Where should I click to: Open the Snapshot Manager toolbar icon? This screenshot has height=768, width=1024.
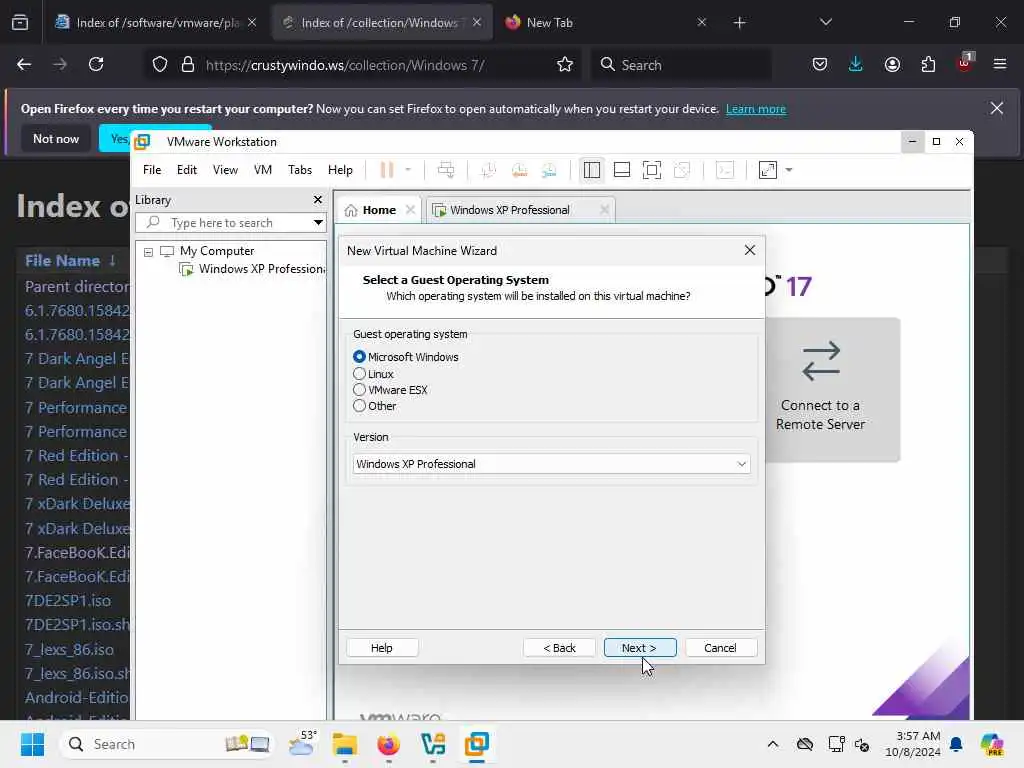point(549,170)
